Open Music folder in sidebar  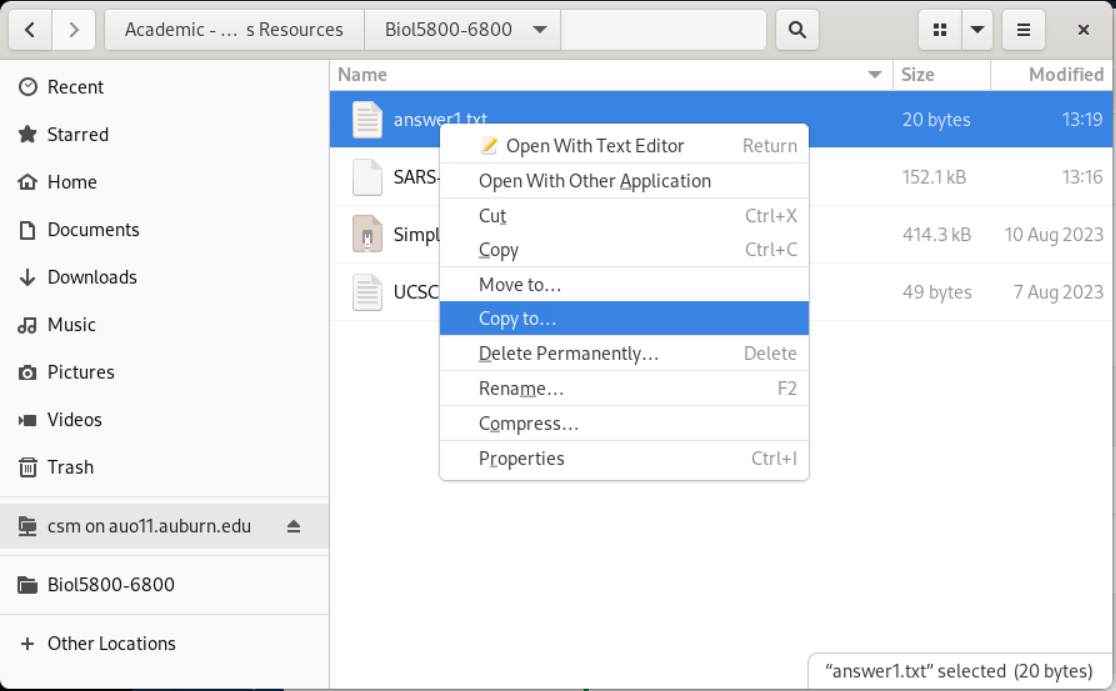click(164, 325)
